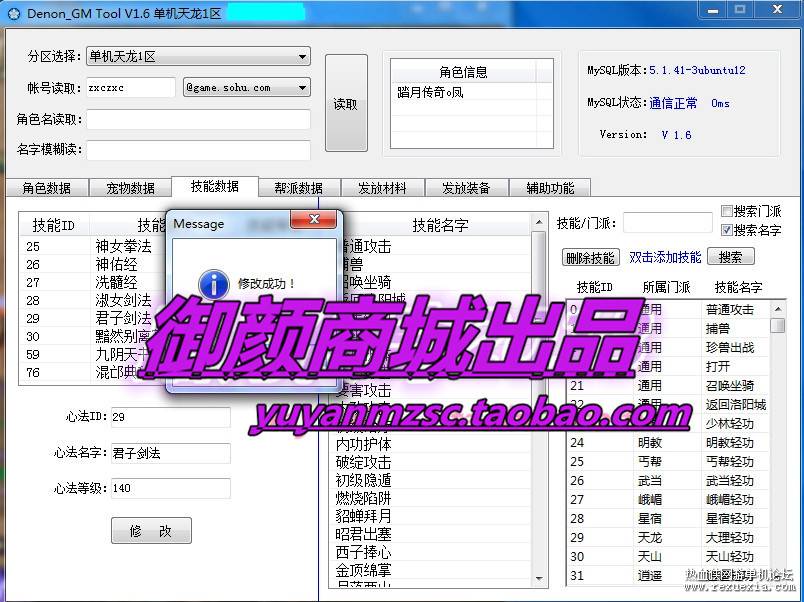Select row 24 明教轻功 in right list

click(668, 443)
